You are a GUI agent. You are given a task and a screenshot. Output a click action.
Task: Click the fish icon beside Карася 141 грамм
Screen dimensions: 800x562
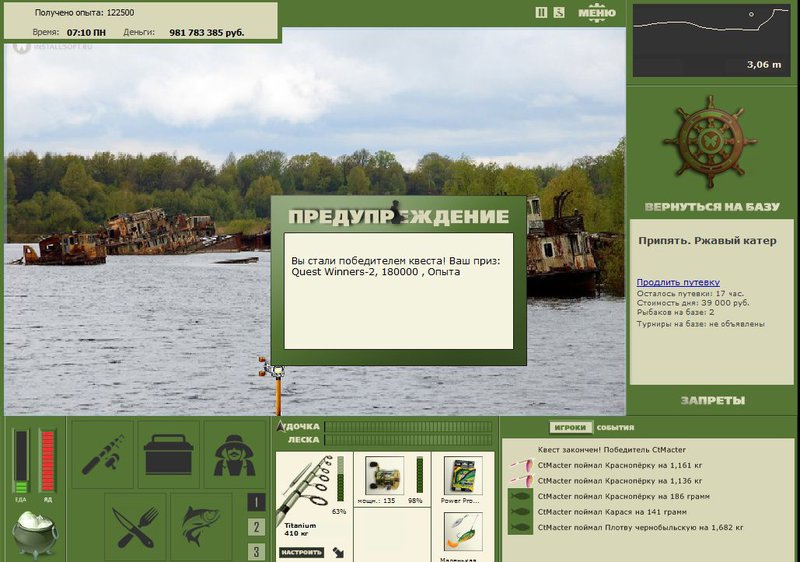coord(520,512)
